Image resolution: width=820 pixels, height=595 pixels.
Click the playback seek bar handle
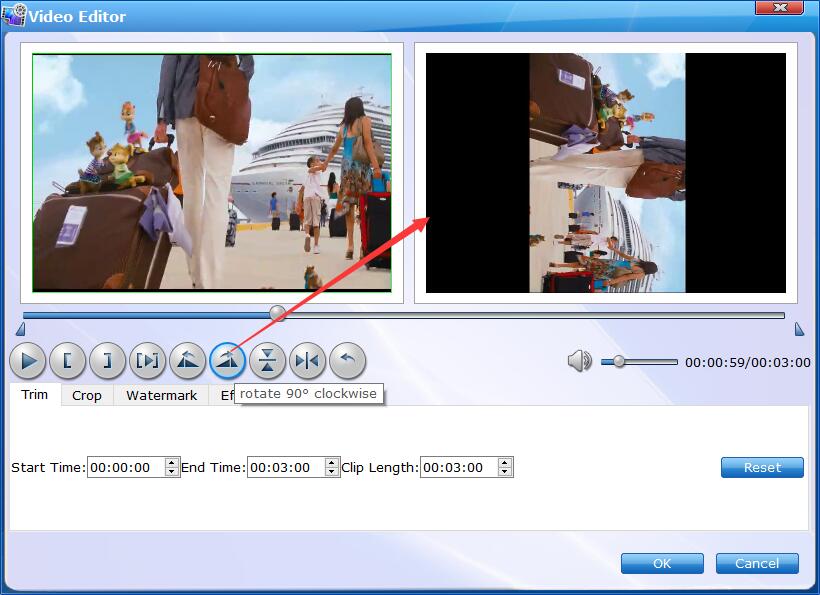point(278,314)
